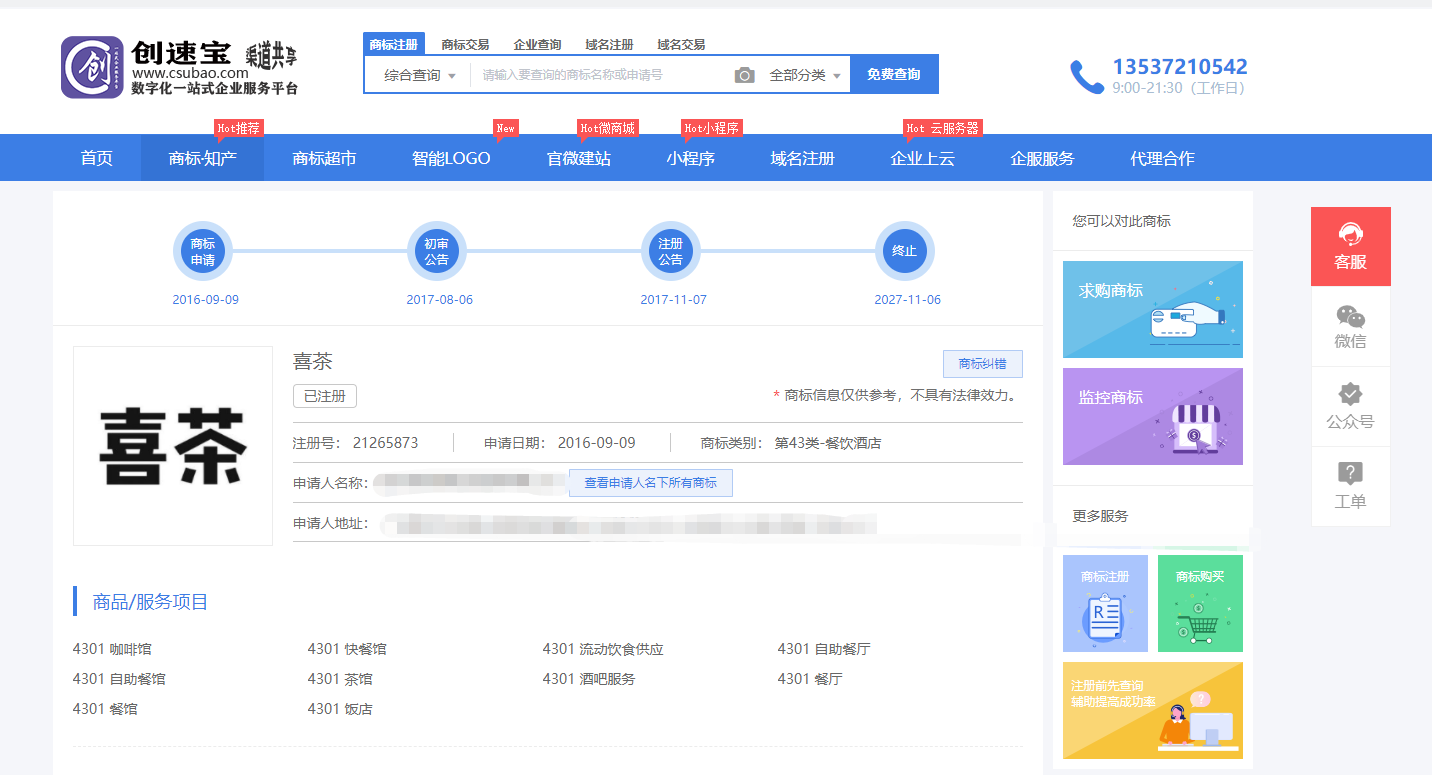Click the Hot推荐 red badge
The width and height of the screenshot is (1432, 775).
tap(239, 128)
